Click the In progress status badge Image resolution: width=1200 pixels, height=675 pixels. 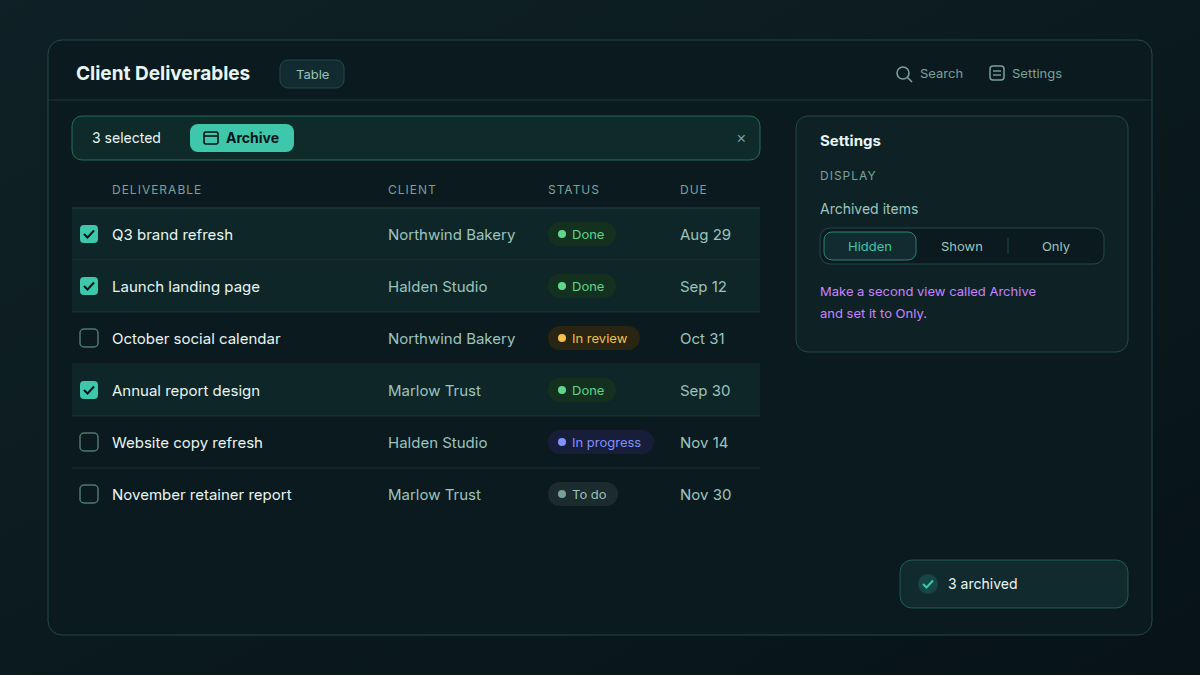(601, 442)
